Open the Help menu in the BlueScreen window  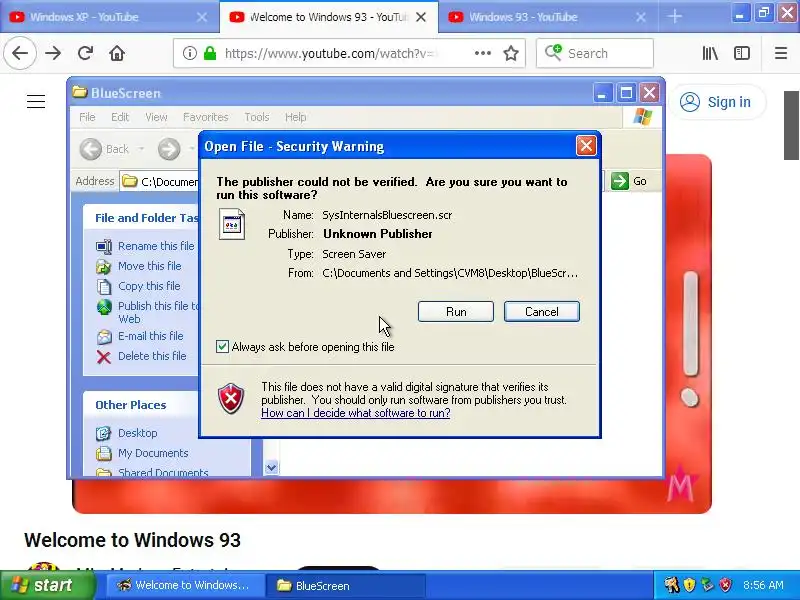295,117
